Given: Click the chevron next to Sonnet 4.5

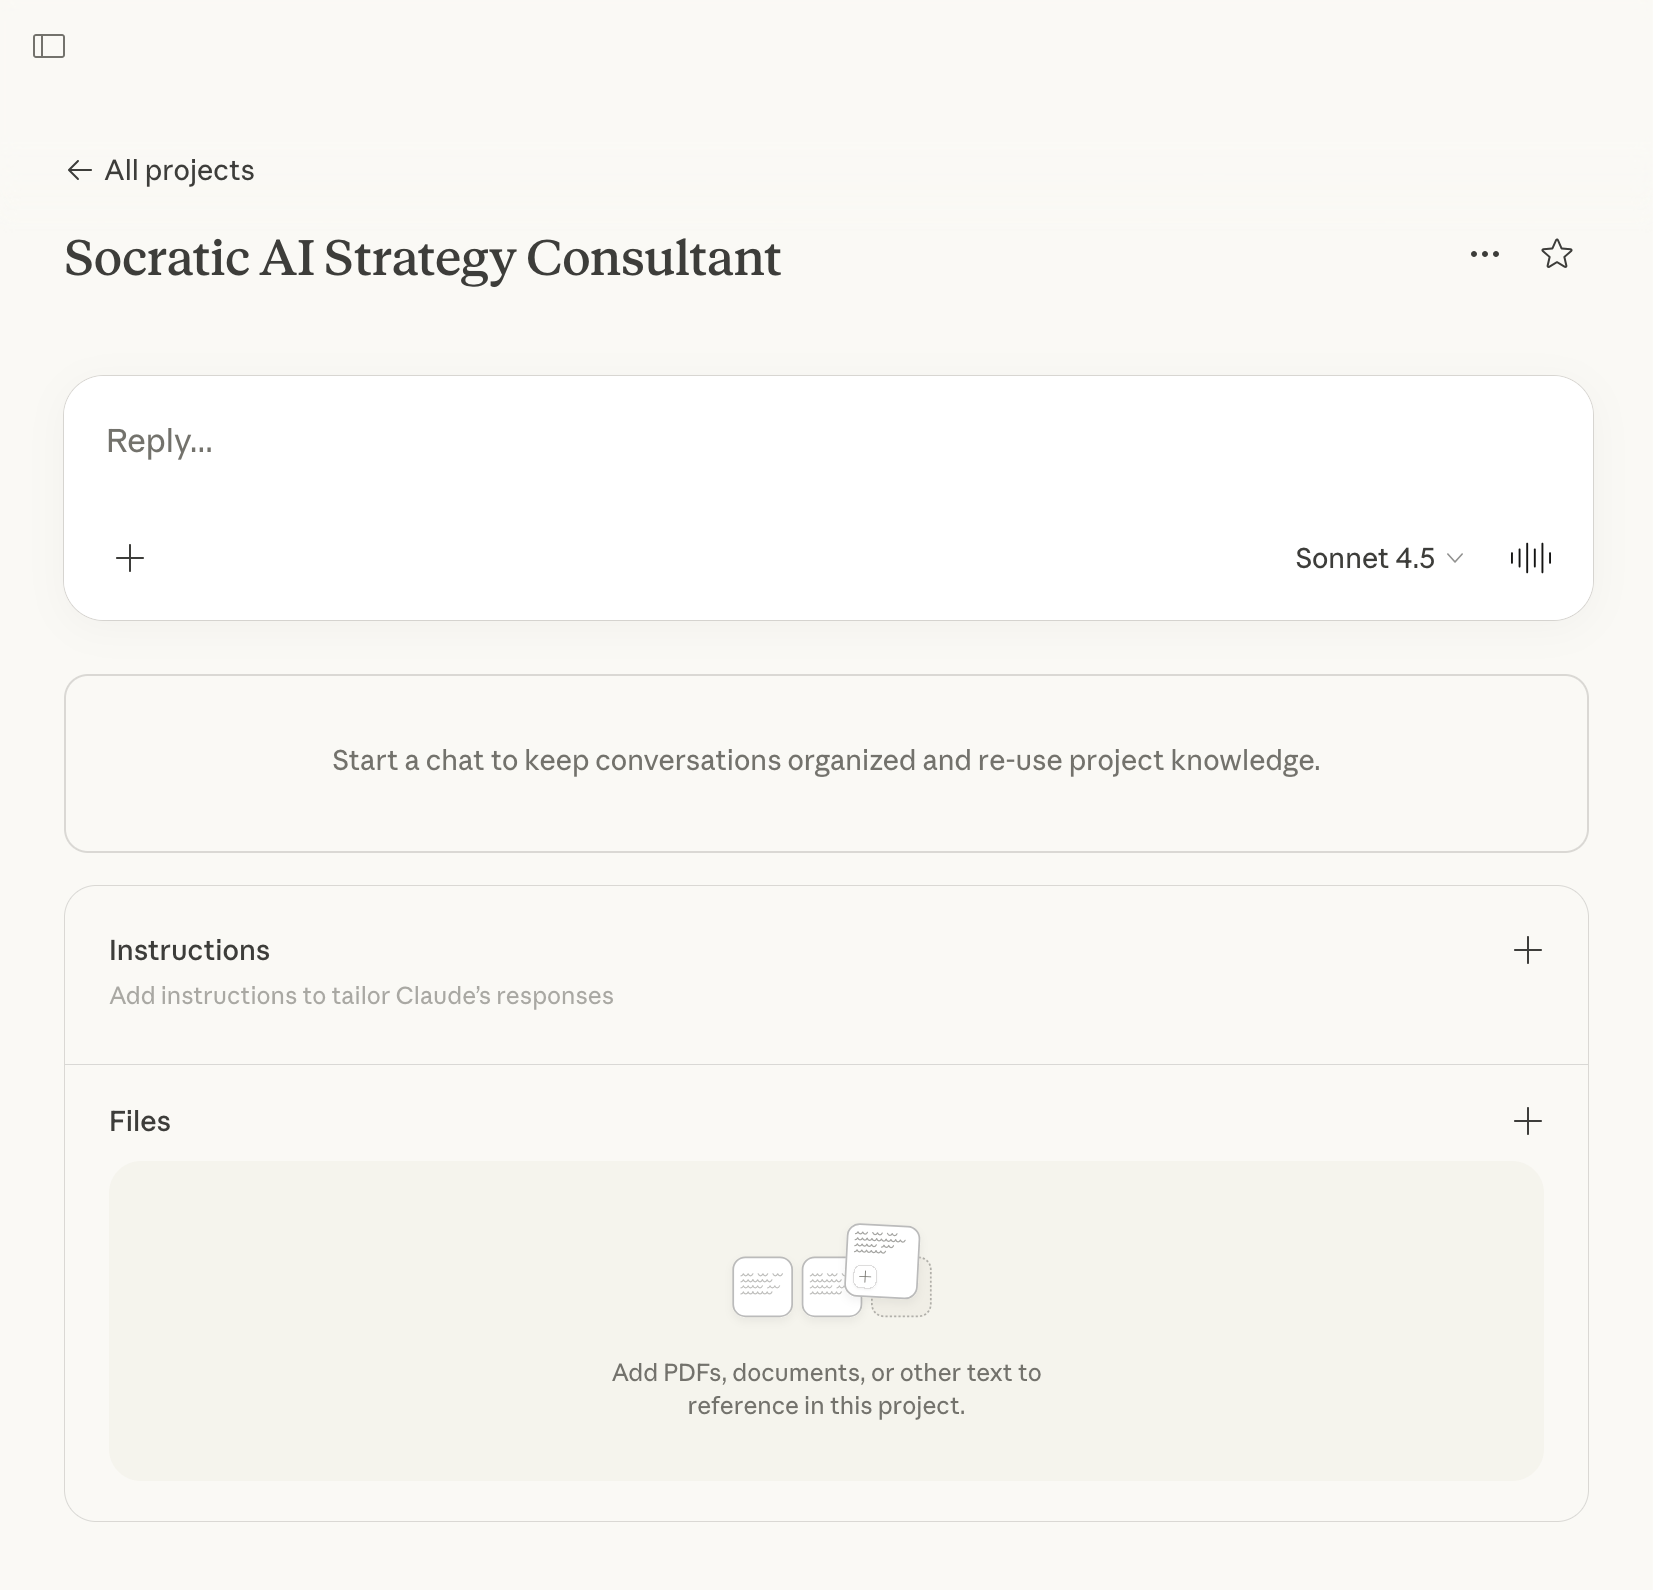Looking at the screenshot, I should (x=1456, y=558).
